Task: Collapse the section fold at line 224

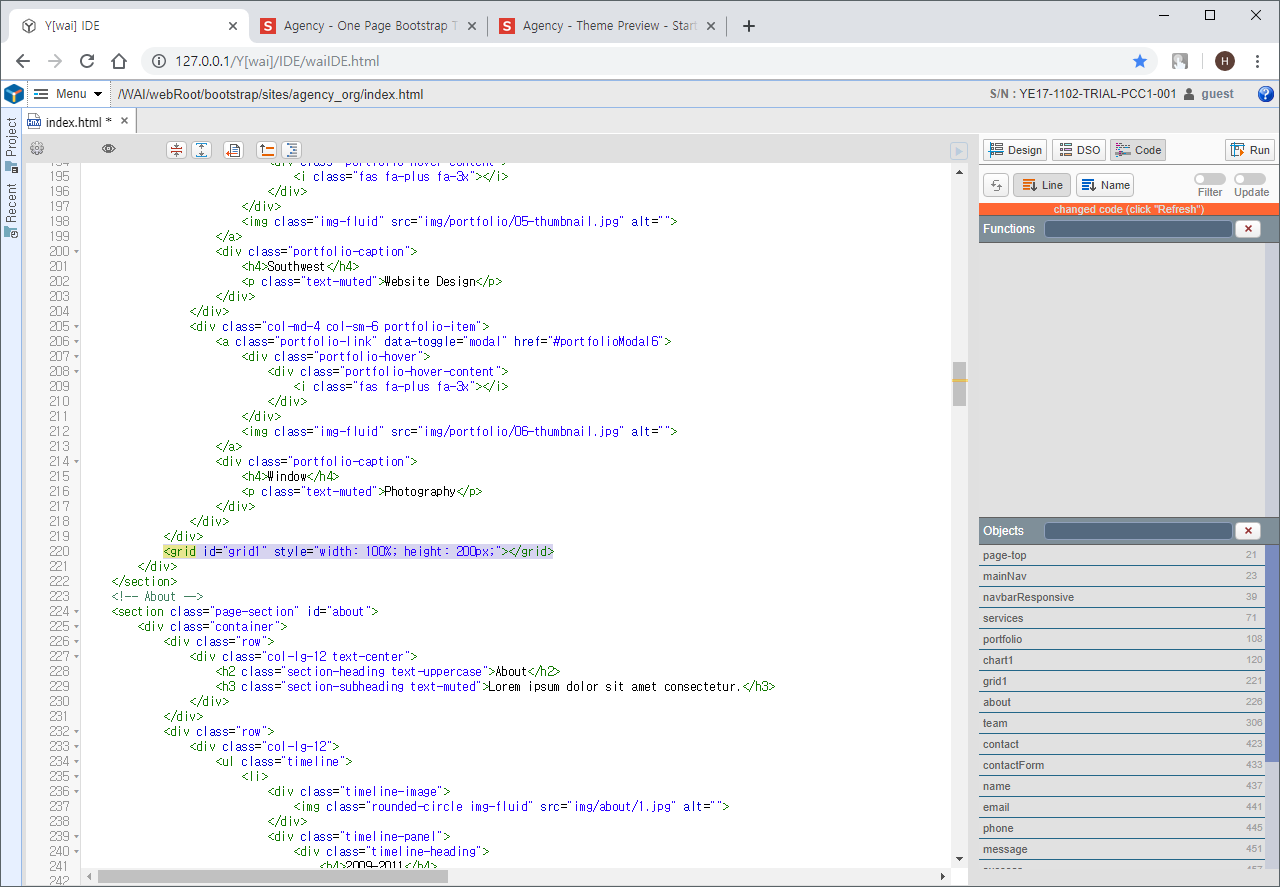Action: pyautogui.click(x=77, y=612)
